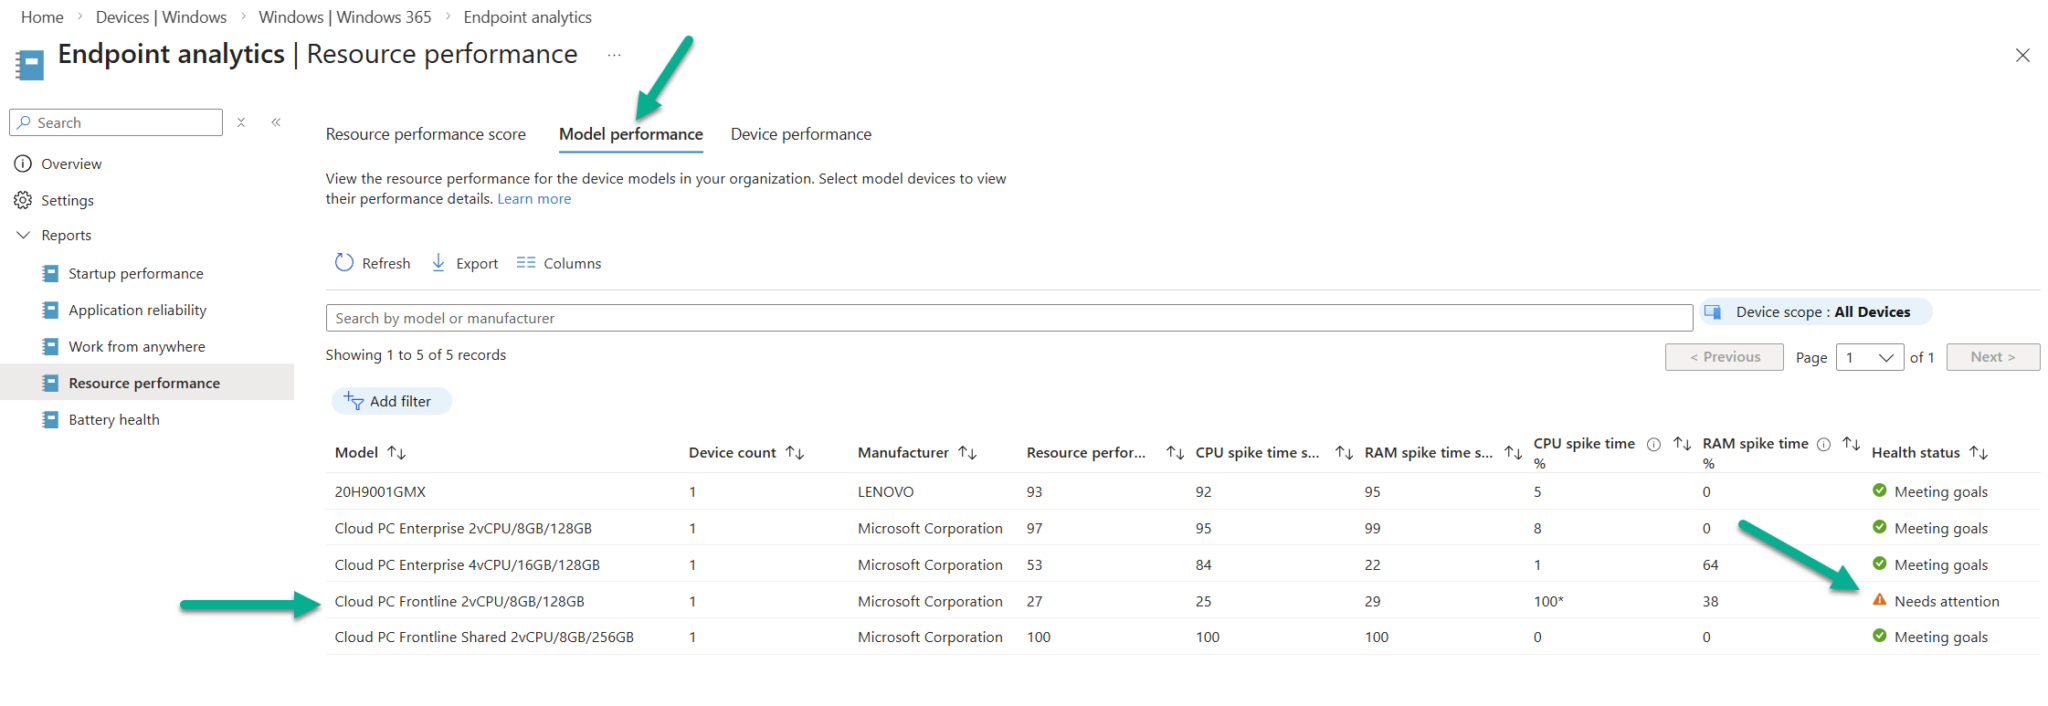Open the Learn more link
Viewport: 2048px width, 706px height.
(x=534, y=199)
